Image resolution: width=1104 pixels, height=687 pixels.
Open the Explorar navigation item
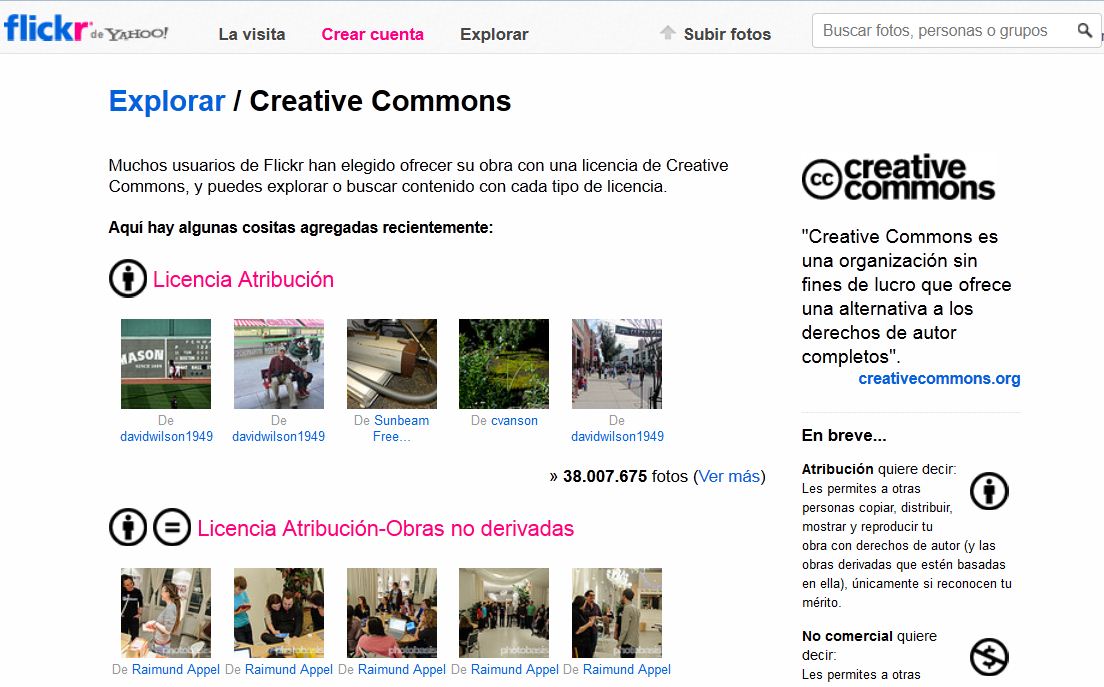(x=494, y=34)
